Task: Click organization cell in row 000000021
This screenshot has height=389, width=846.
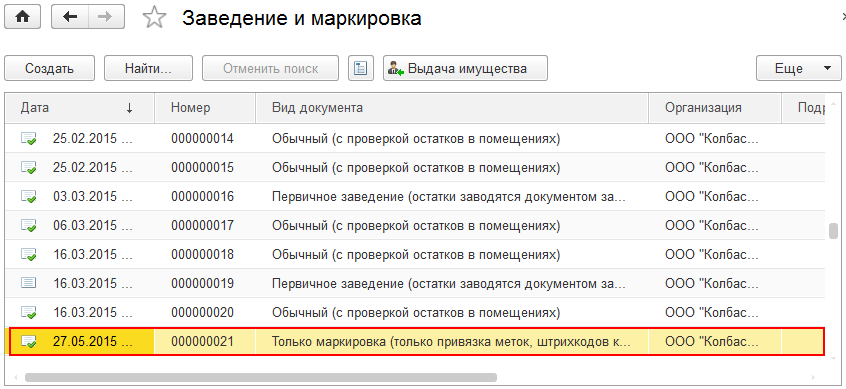Action: pos(715,341)
